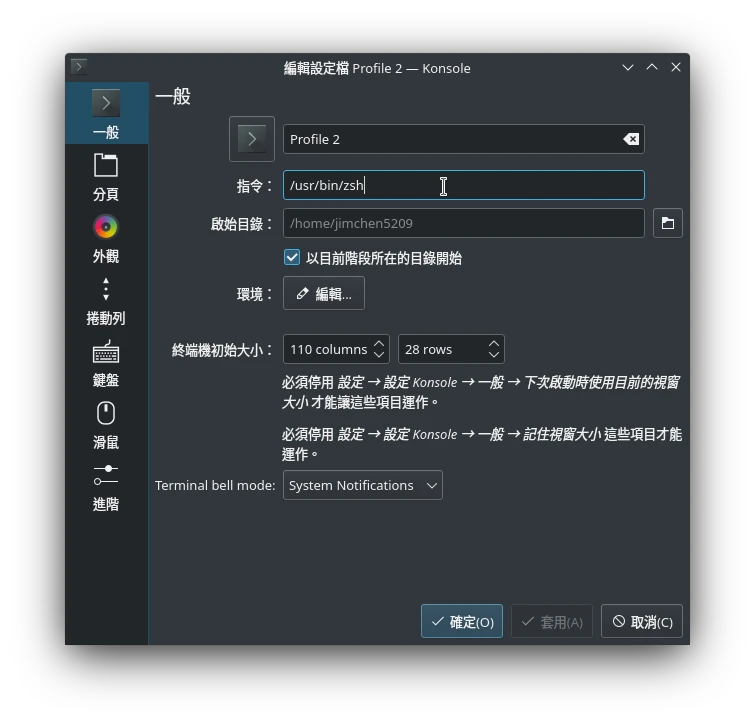
Task: Clear the Profile 2 name field
Action: tap(631, 139)
